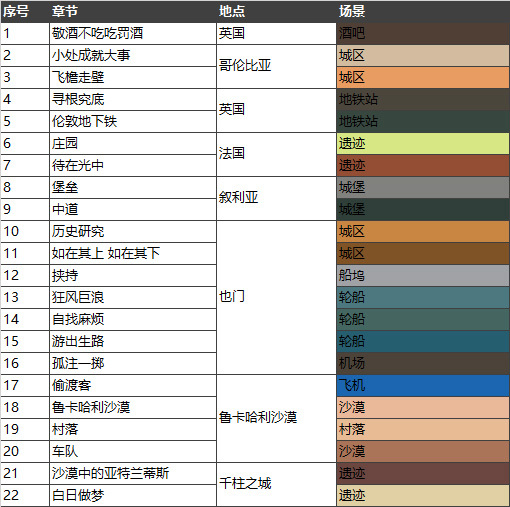The width and height of the screenshot is (510, 507).
Task: Click the cream 遗迹 scene cell in row 22
Action: (x=423, y=495)
